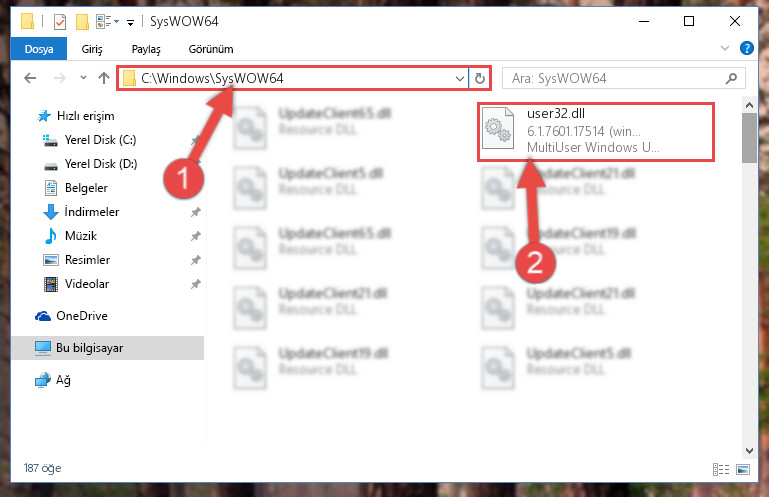Image resolution: width=769 pixels, height=497 pixels.
Task: Expand the ribbon with the chevron
Action: tap(724, 48)
